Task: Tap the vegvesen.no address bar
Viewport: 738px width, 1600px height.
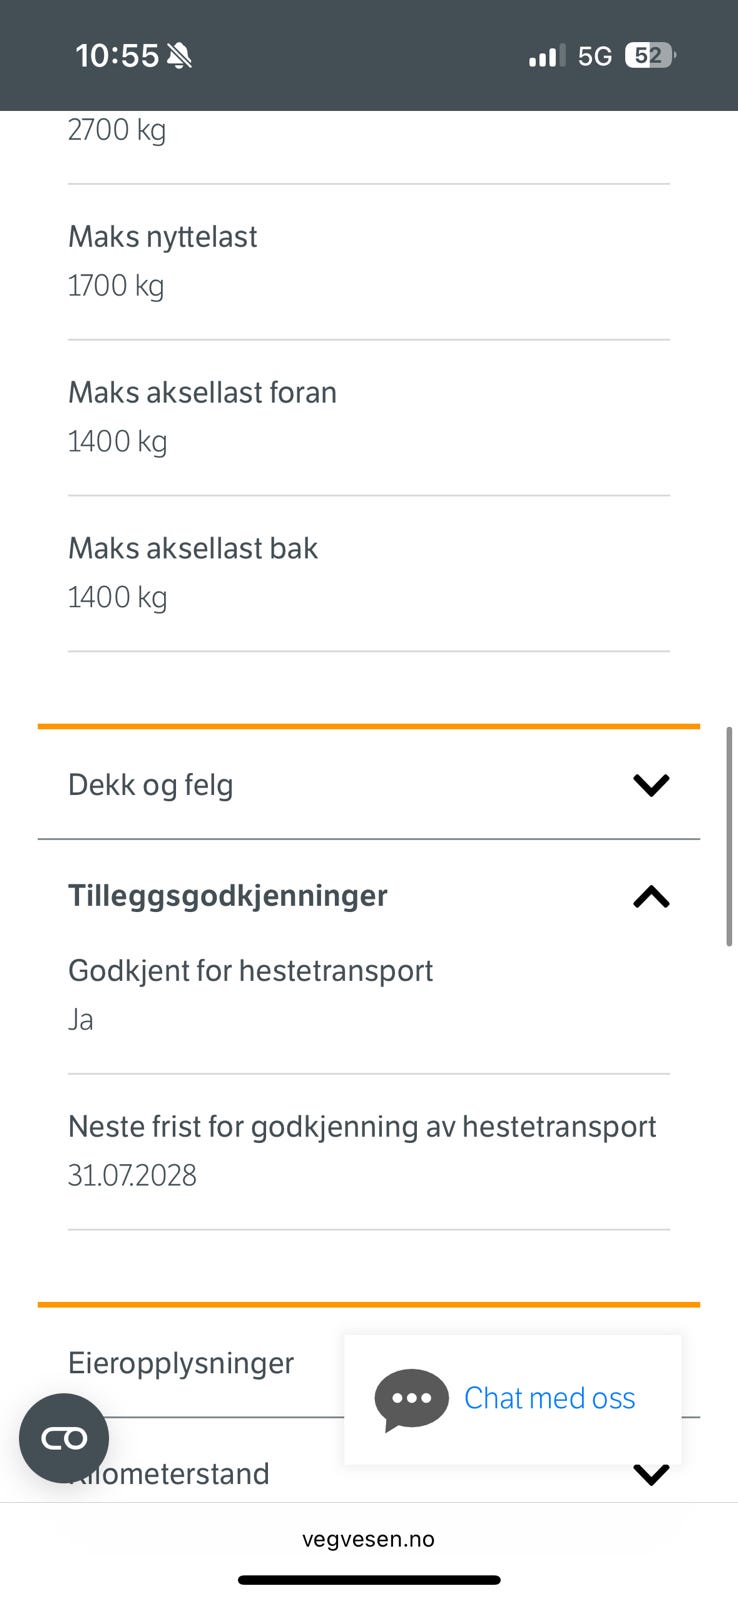Action: [368, 1539]
